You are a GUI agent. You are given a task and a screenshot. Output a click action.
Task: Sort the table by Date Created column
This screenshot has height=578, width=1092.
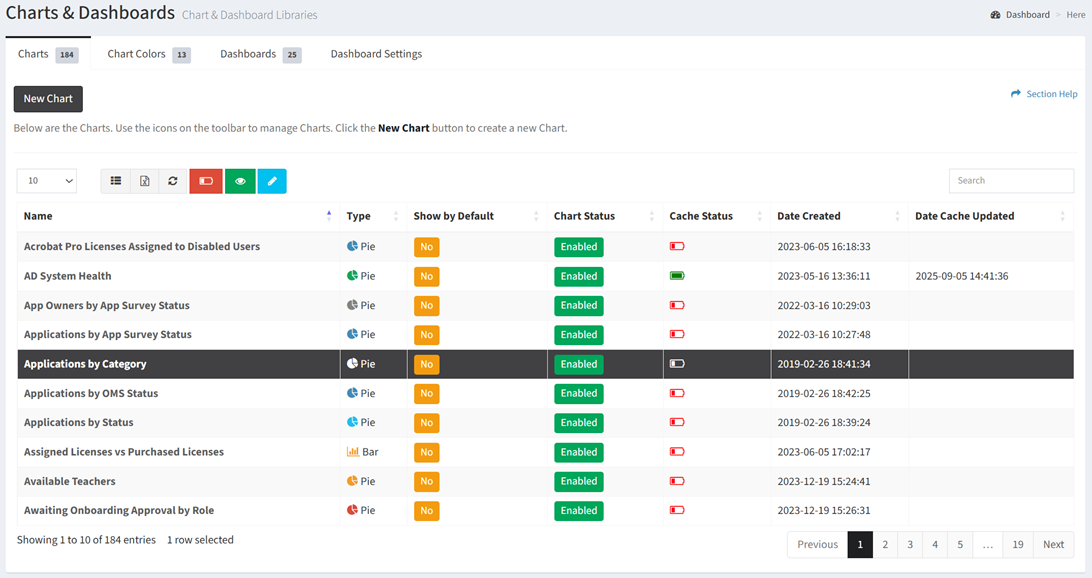(x=808, y=216)
